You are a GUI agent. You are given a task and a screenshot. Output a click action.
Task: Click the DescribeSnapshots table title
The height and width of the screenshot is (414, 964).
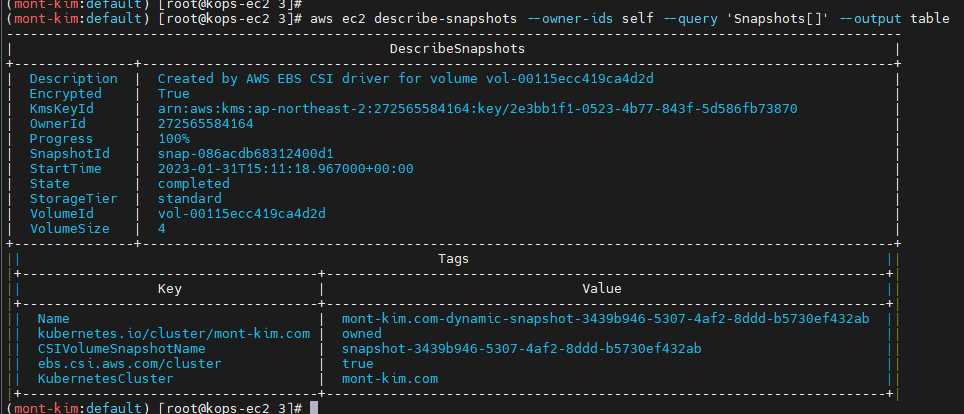[457, 48]
